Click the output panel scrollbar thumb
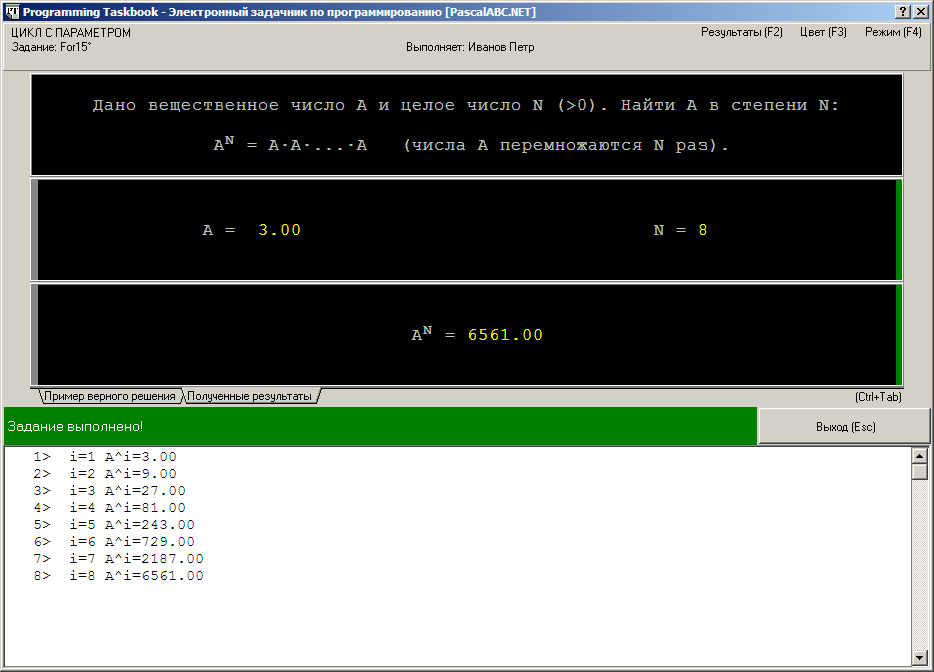This screenshot has height=672, width=934. tap(920, 472)
